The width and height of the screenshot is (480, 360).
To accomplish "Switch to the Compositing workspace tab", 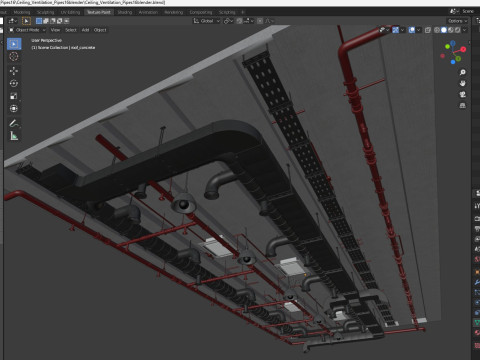I will pos(201,12).
